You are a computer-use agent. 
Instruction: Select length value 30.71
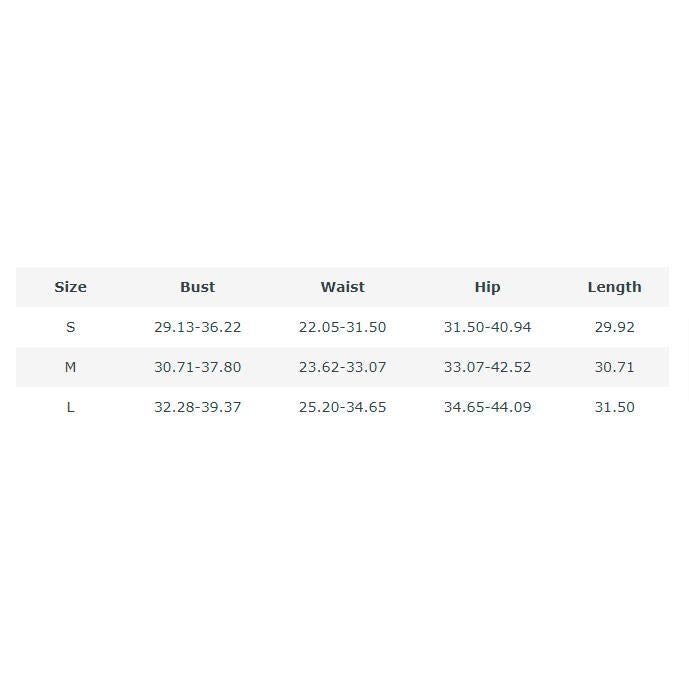(614, 367)
